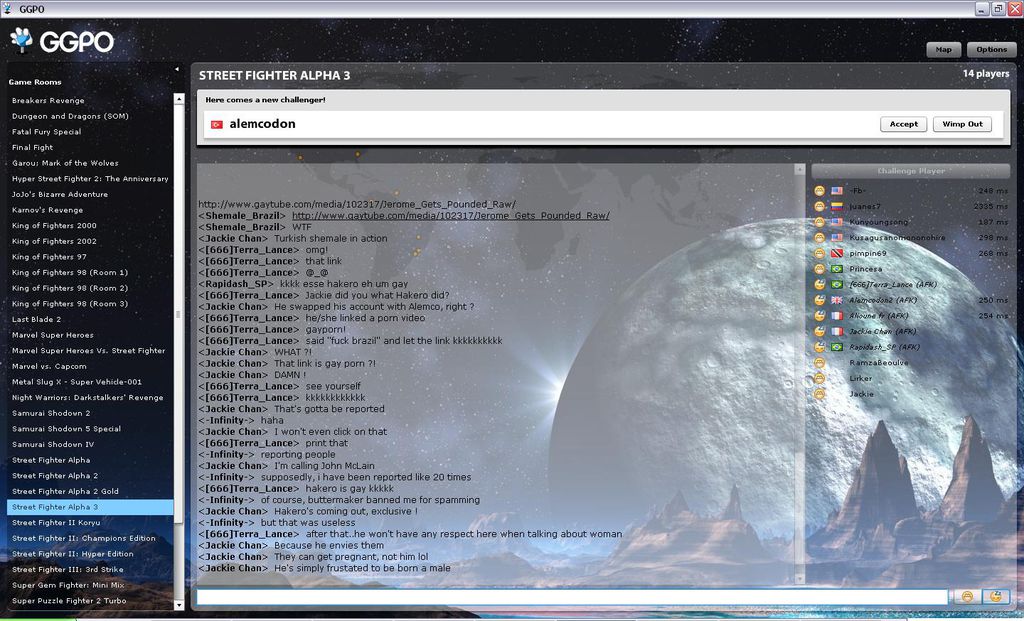Set status to available with smiley button

(967, 596)
